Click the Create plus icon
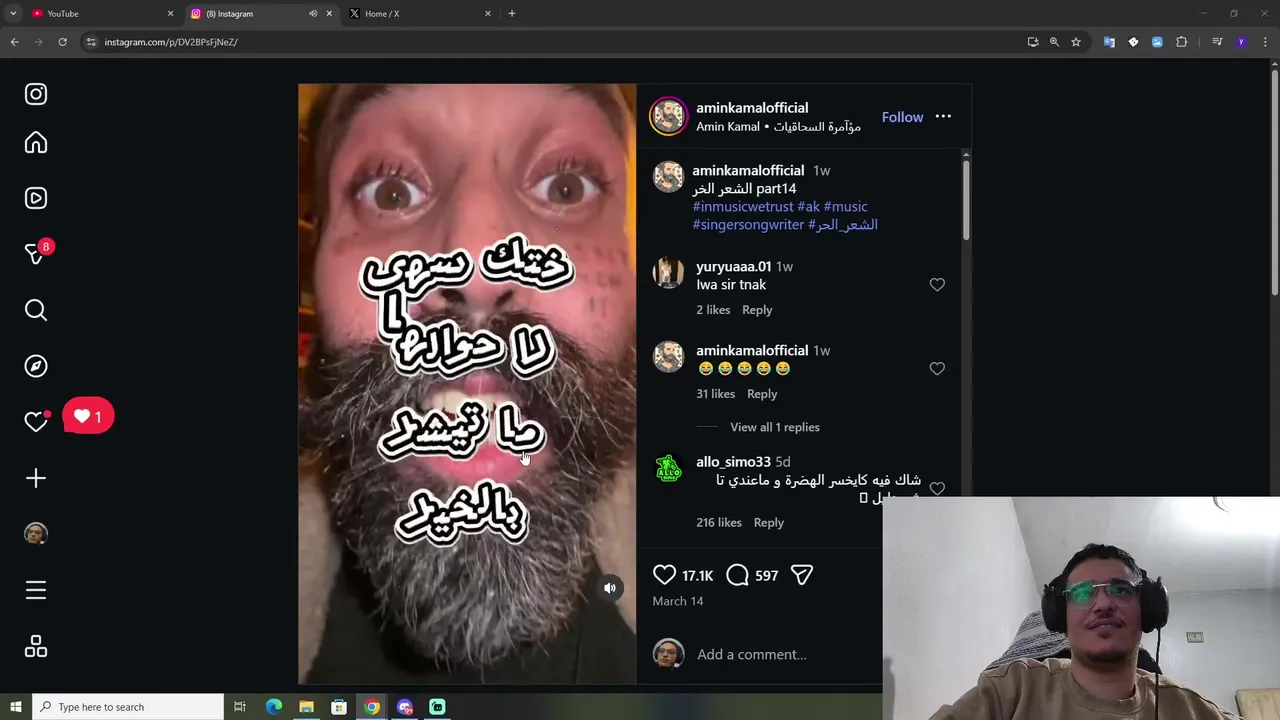This screenshot has width=1280, height=720. point(36,478)
